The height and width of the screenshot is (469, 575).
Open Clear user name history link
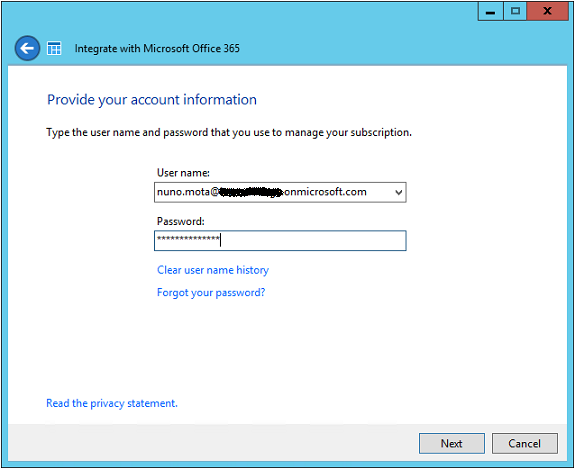click(x=213, y=270)
